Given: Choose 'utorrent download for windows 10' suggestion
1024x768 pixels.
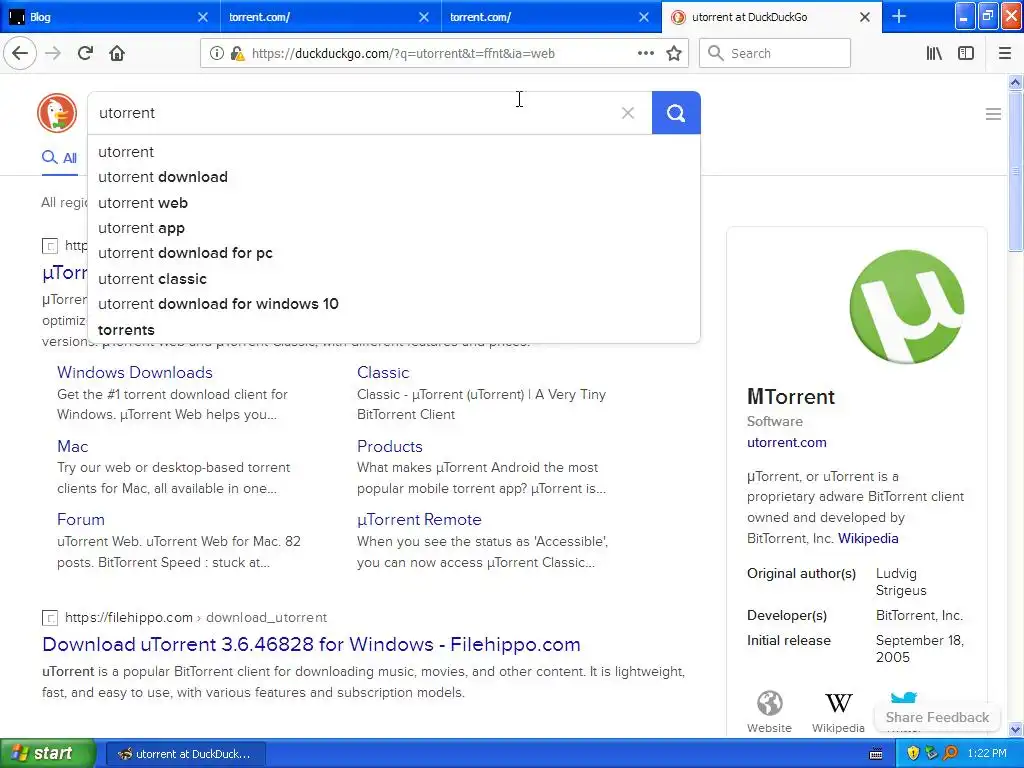Looking at the screenshot, I should pos(393,304).
